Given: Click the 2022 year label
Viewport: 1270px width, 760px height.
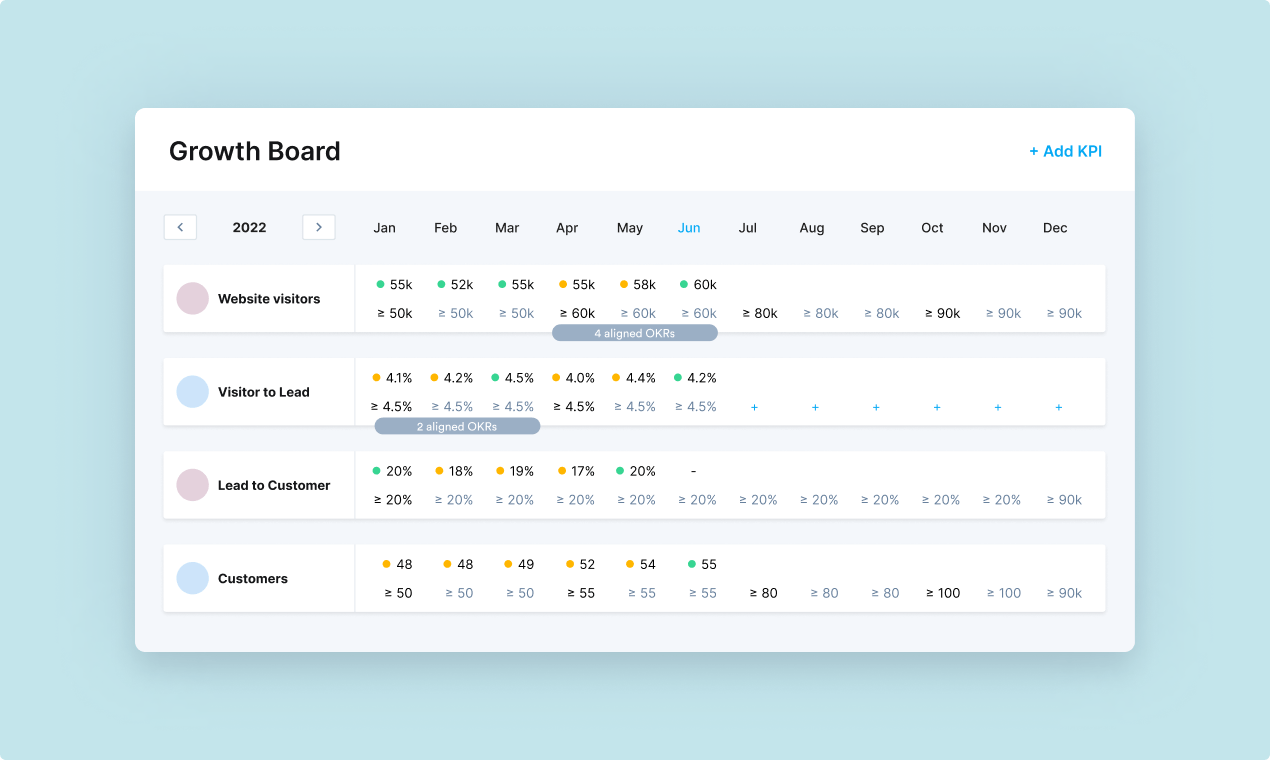Looking at the screenshot, I should coord(250,227).
